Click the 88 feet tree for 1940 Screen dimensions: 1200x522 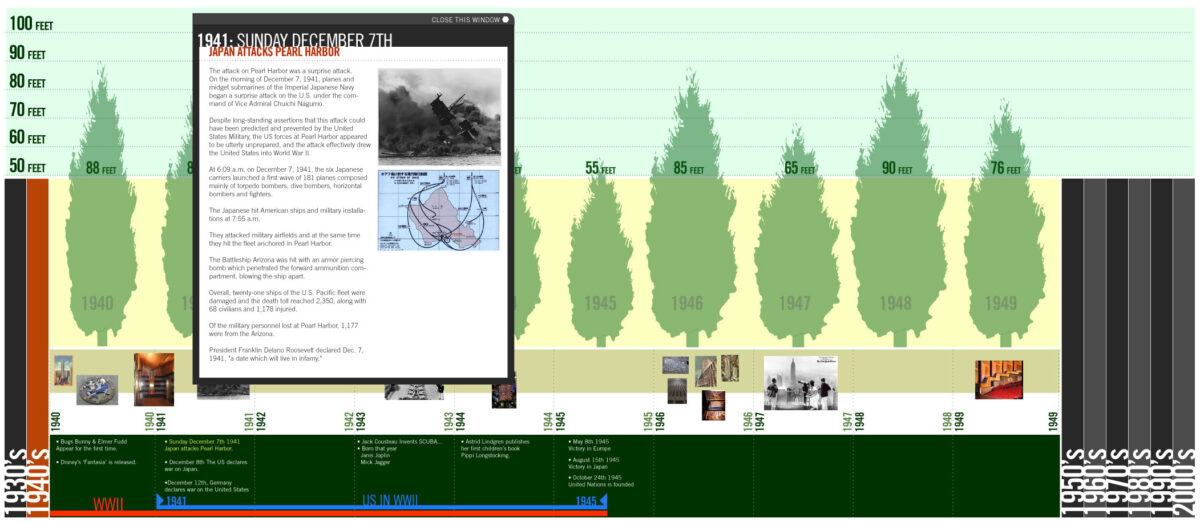96,220
